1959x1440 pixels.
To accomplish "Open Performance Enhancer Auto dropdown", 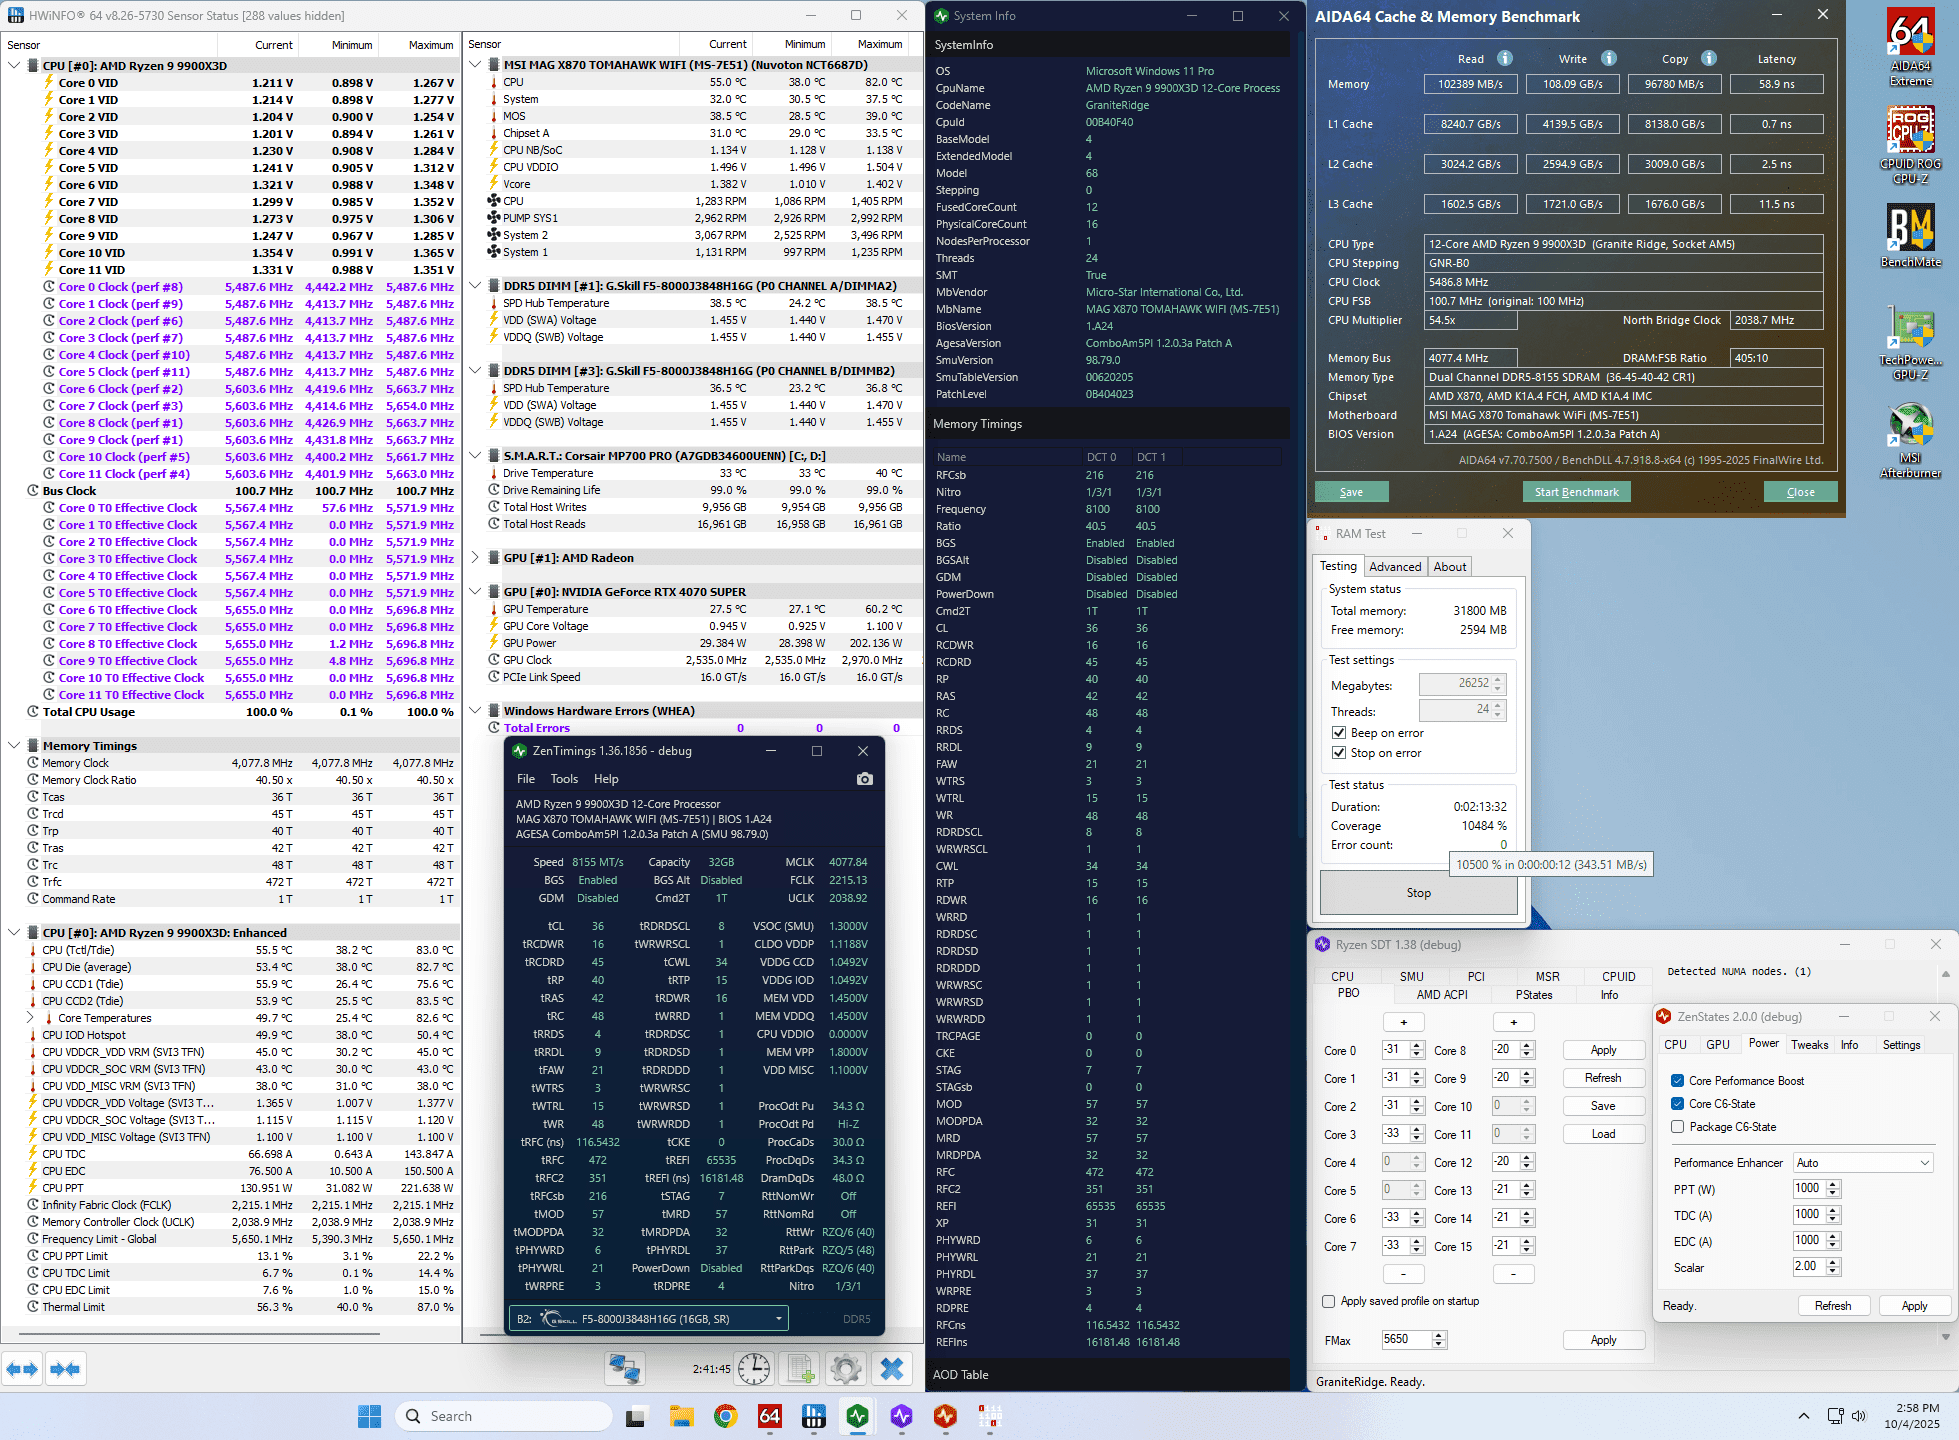I will pyautogui.click(x=1862, y=1163).
